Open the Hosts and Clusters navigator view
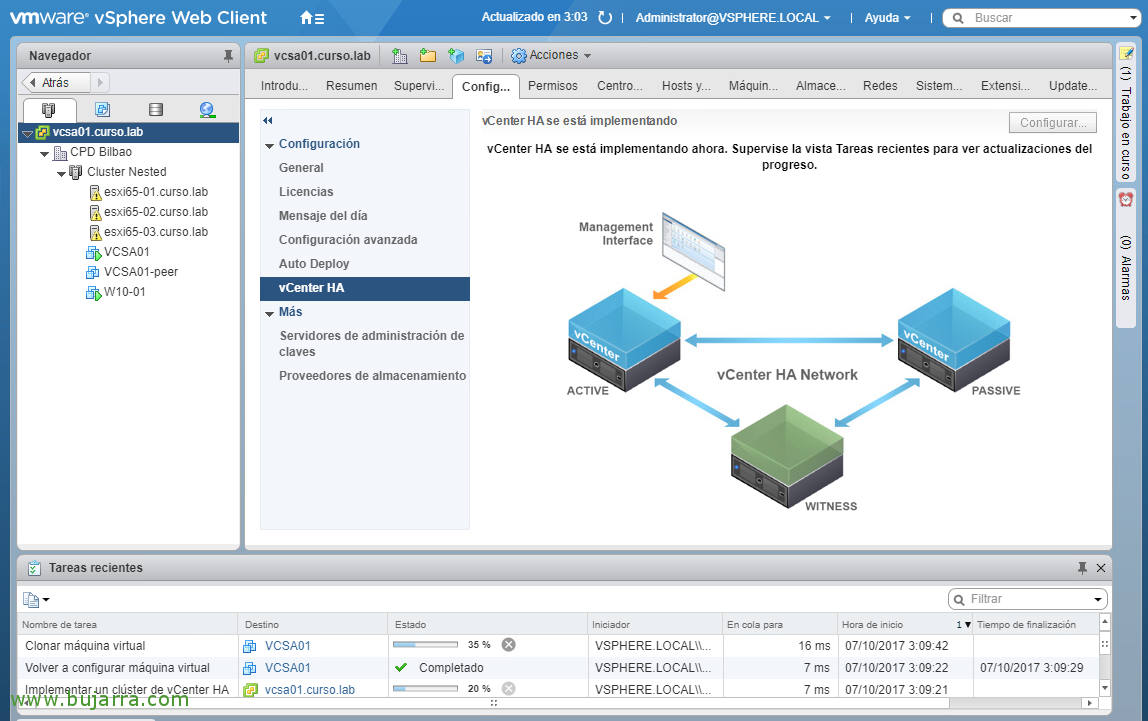Viewport: 1148px width, 721px height. click(x=49, y=110)
